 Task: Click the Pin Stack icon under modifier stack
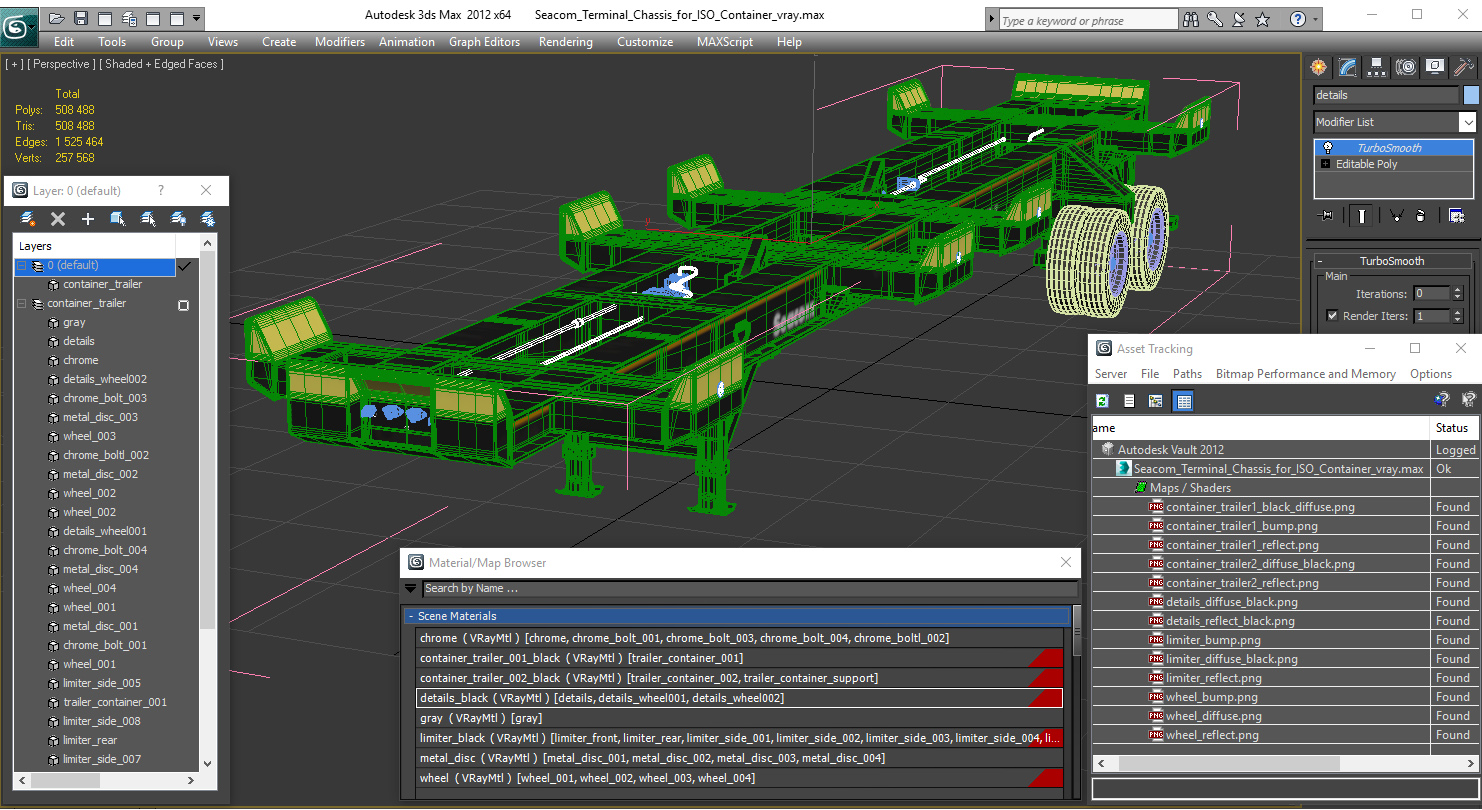click(1327, 215)
